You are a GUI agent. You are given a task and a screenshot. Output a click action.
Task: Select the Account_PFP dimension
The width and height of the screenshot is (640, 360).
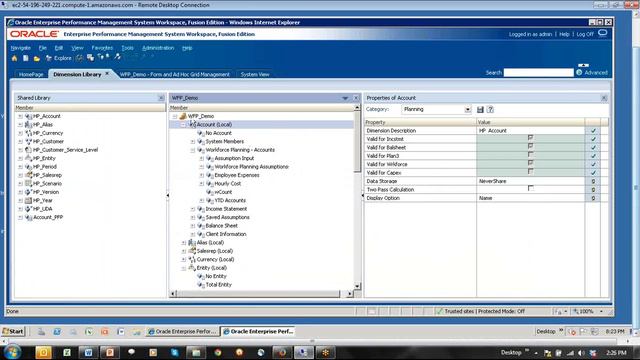coord(48,218)
